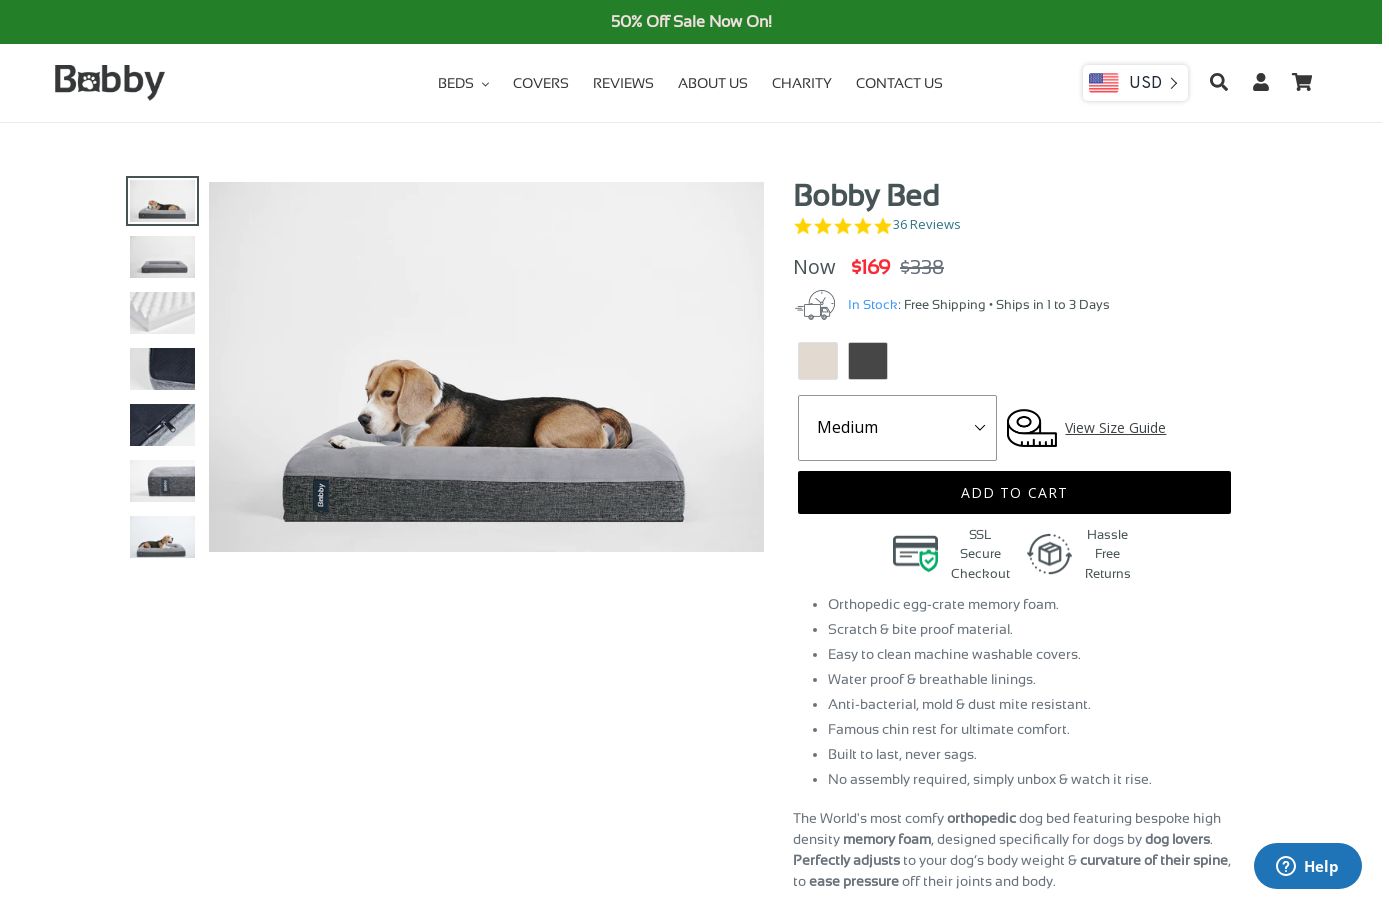Click the SSL secure checkout card icon

pyautogui.click(x=915, y=553)
